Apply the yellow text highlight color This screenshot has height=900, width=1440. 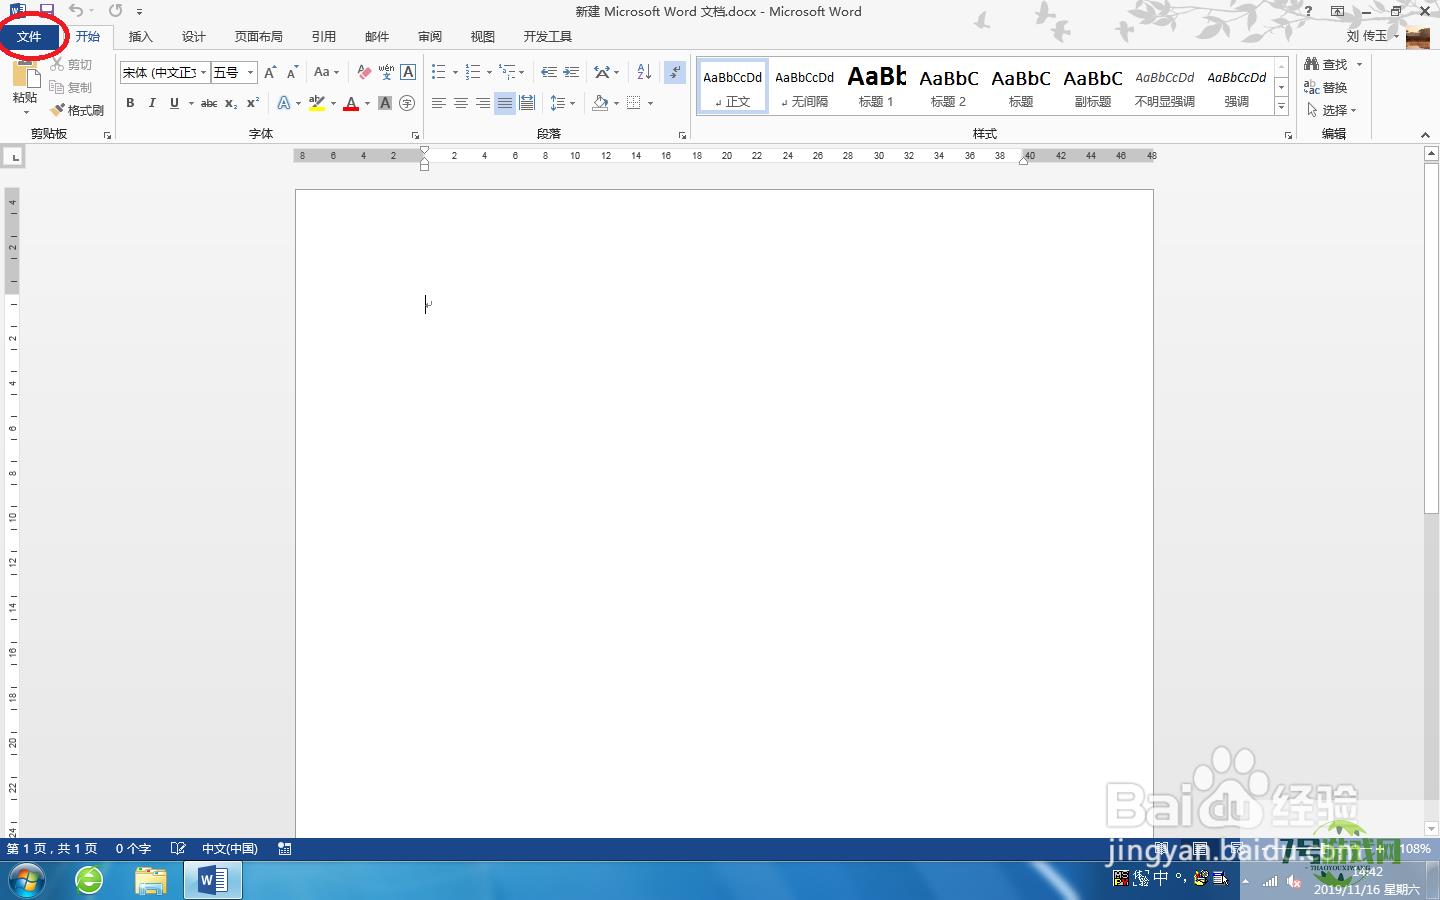317,103
